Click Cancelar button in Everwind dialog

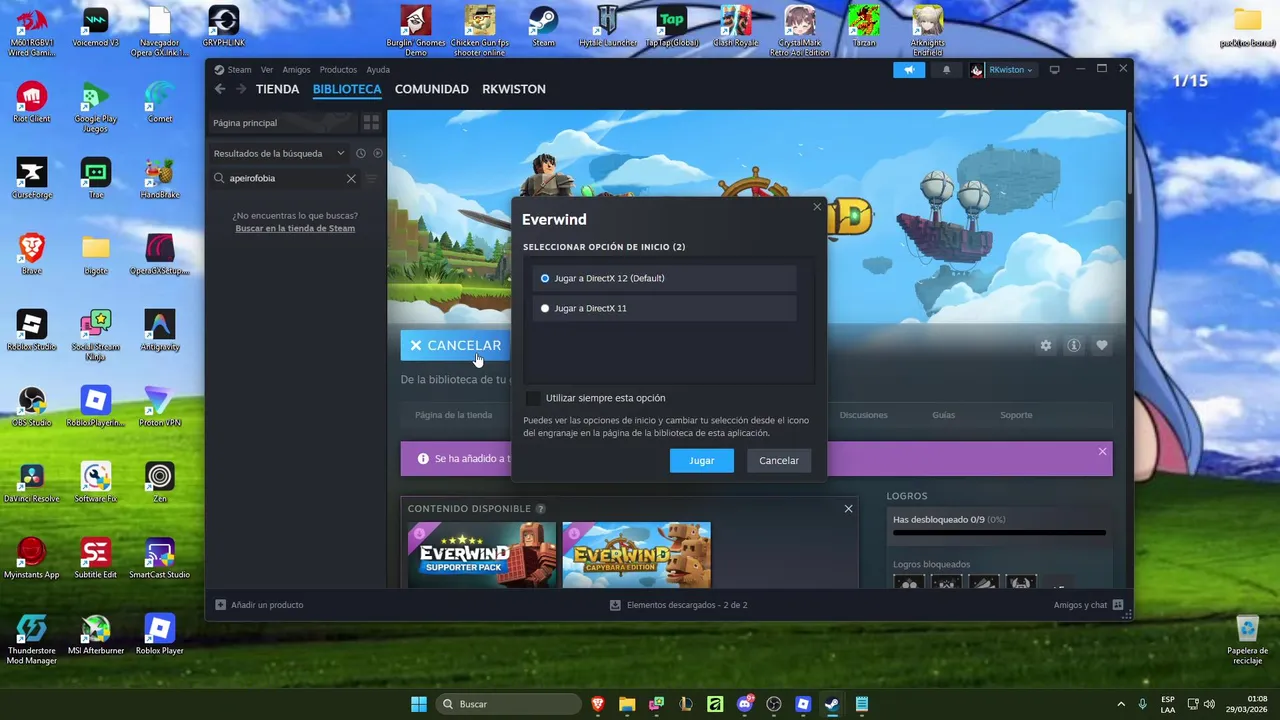[x=778, y=460]
